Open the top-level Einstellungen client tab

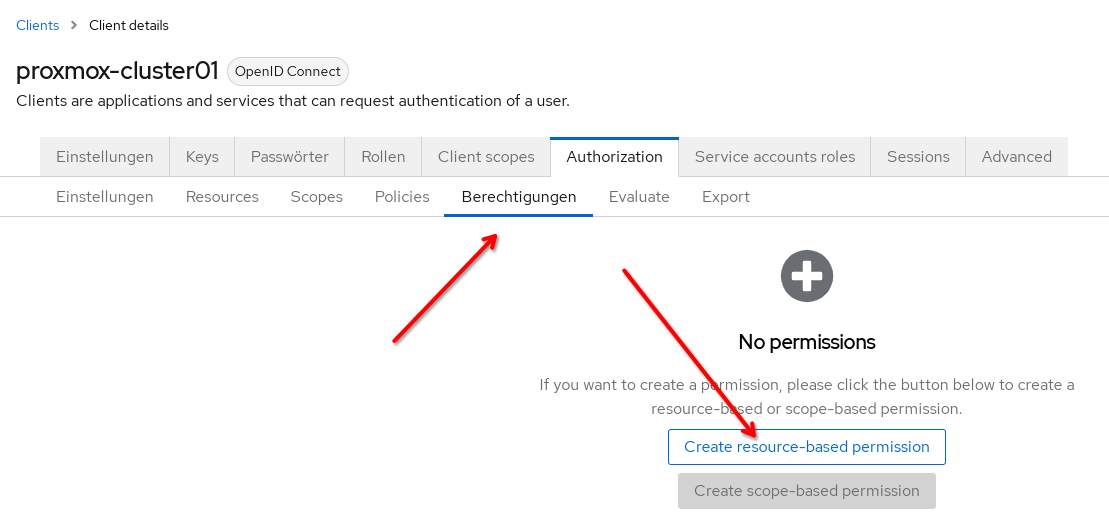pyautogui.click(x=105, y=157)
